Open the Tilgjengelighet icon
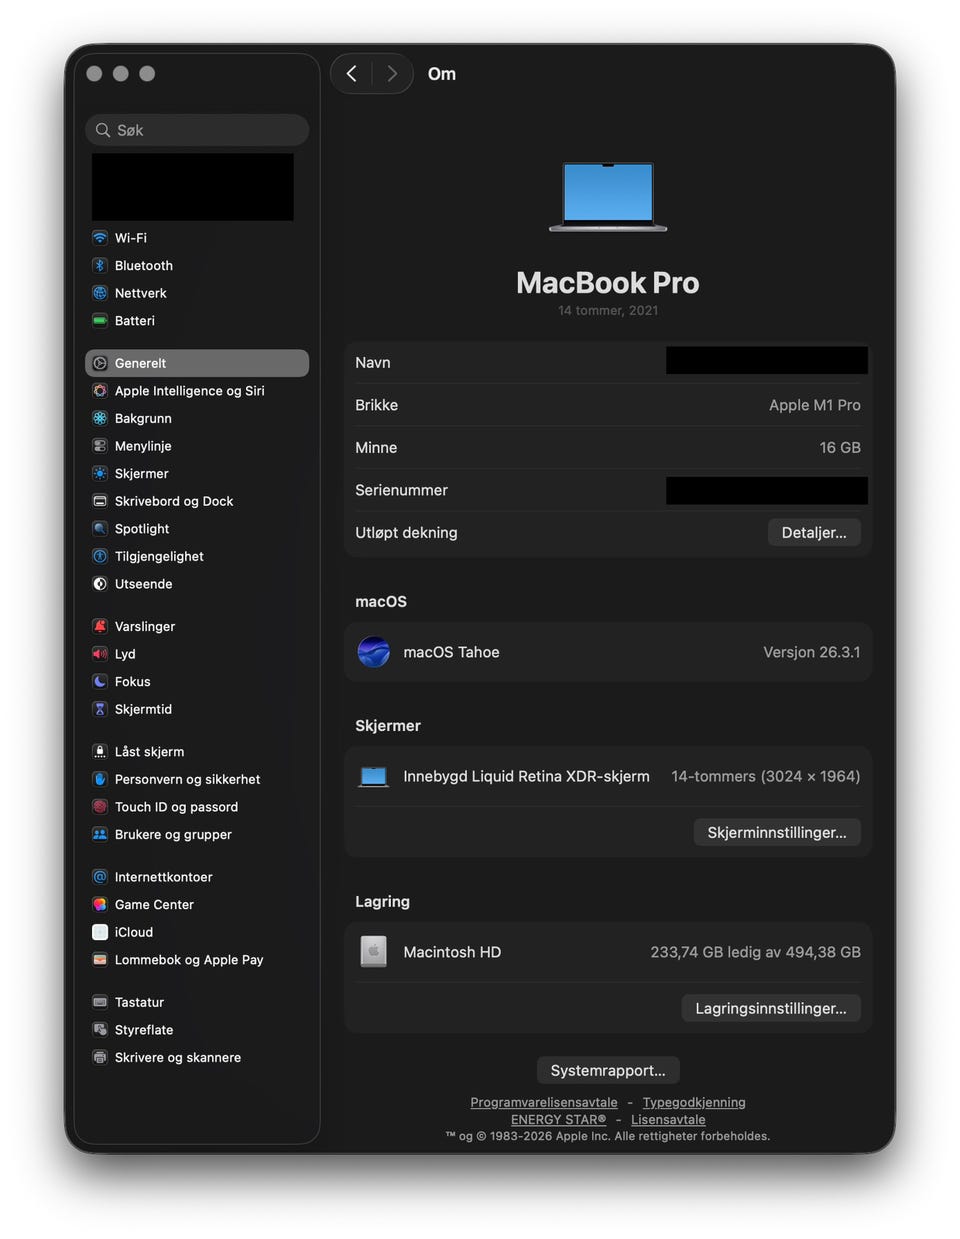The image size is (960, 1239). tap(100, 556)
